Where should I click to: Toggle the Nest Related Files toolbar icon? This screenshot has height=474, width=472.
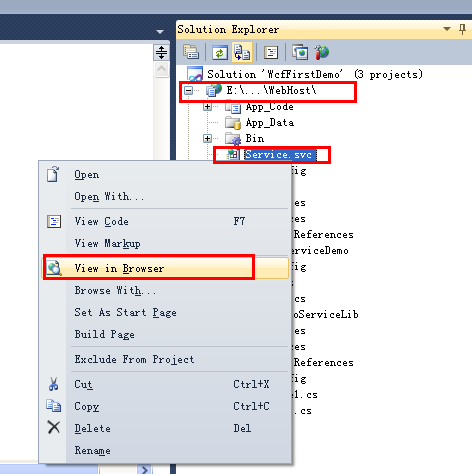[x=242, y=52]
